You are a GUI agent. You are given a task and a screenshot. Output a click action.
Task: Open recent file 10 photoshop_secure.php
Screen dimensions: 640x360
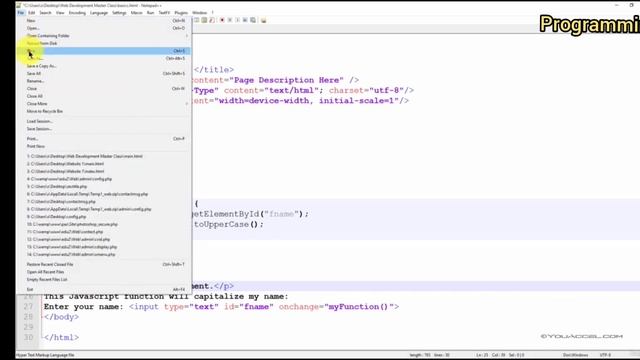coord(104,224)
